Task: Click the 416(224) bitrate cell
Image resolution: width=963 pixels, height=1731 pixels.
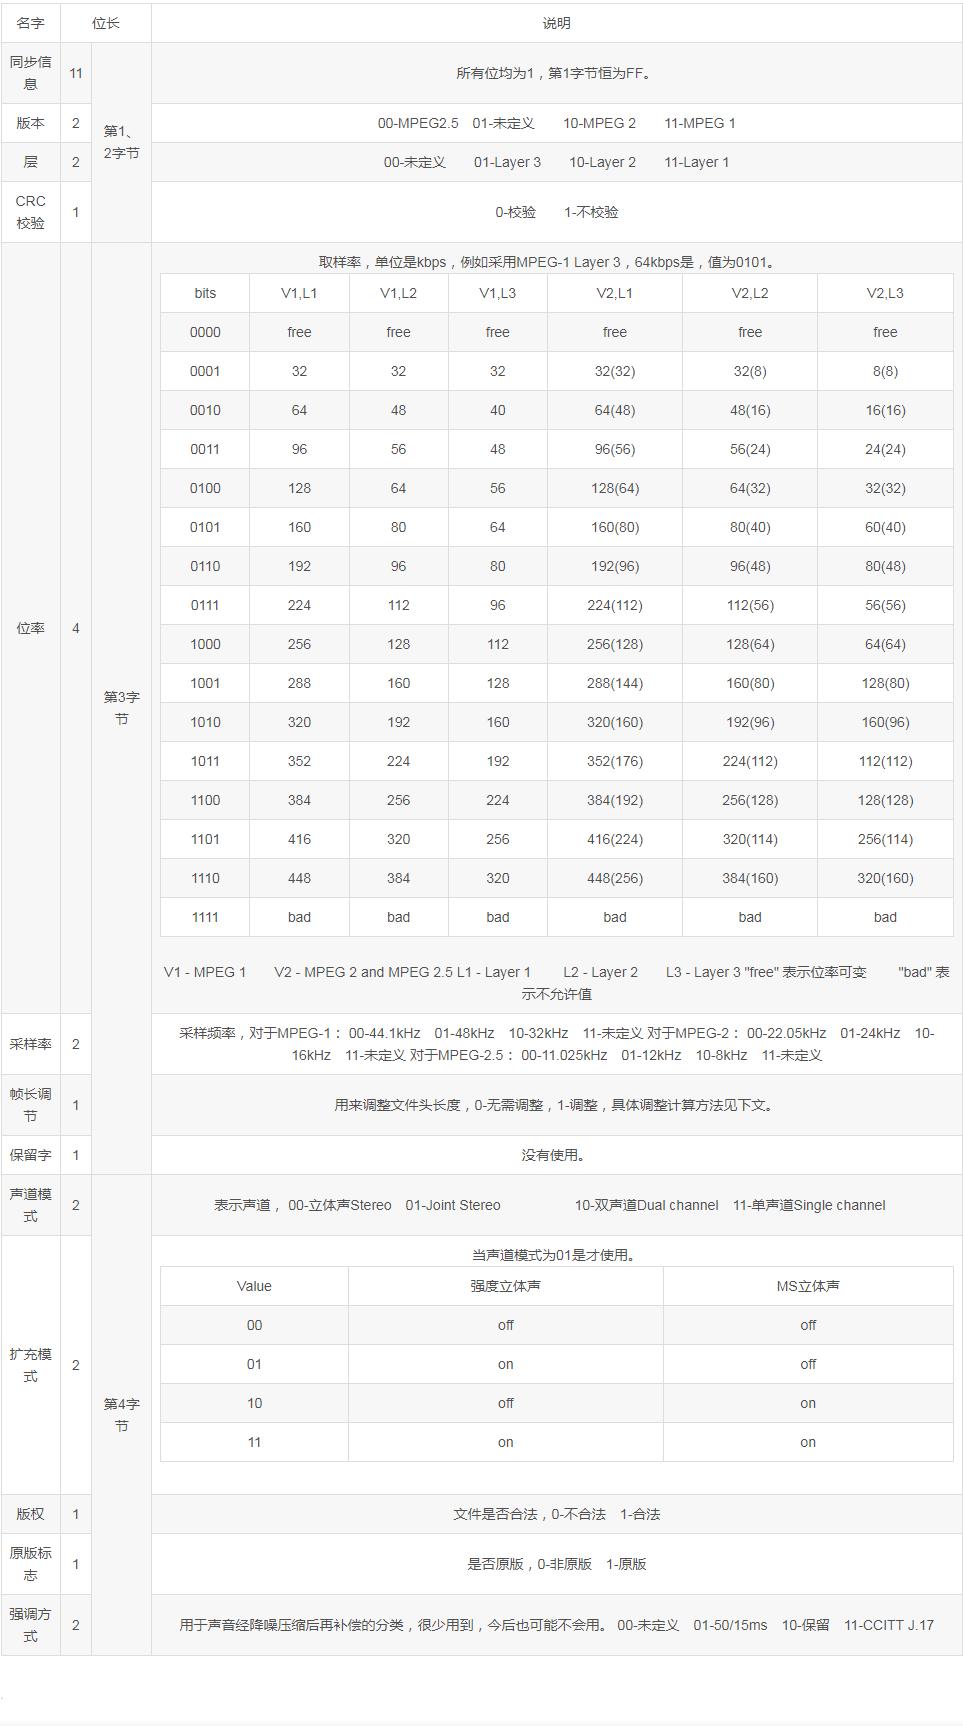Action: pos(615,839)
